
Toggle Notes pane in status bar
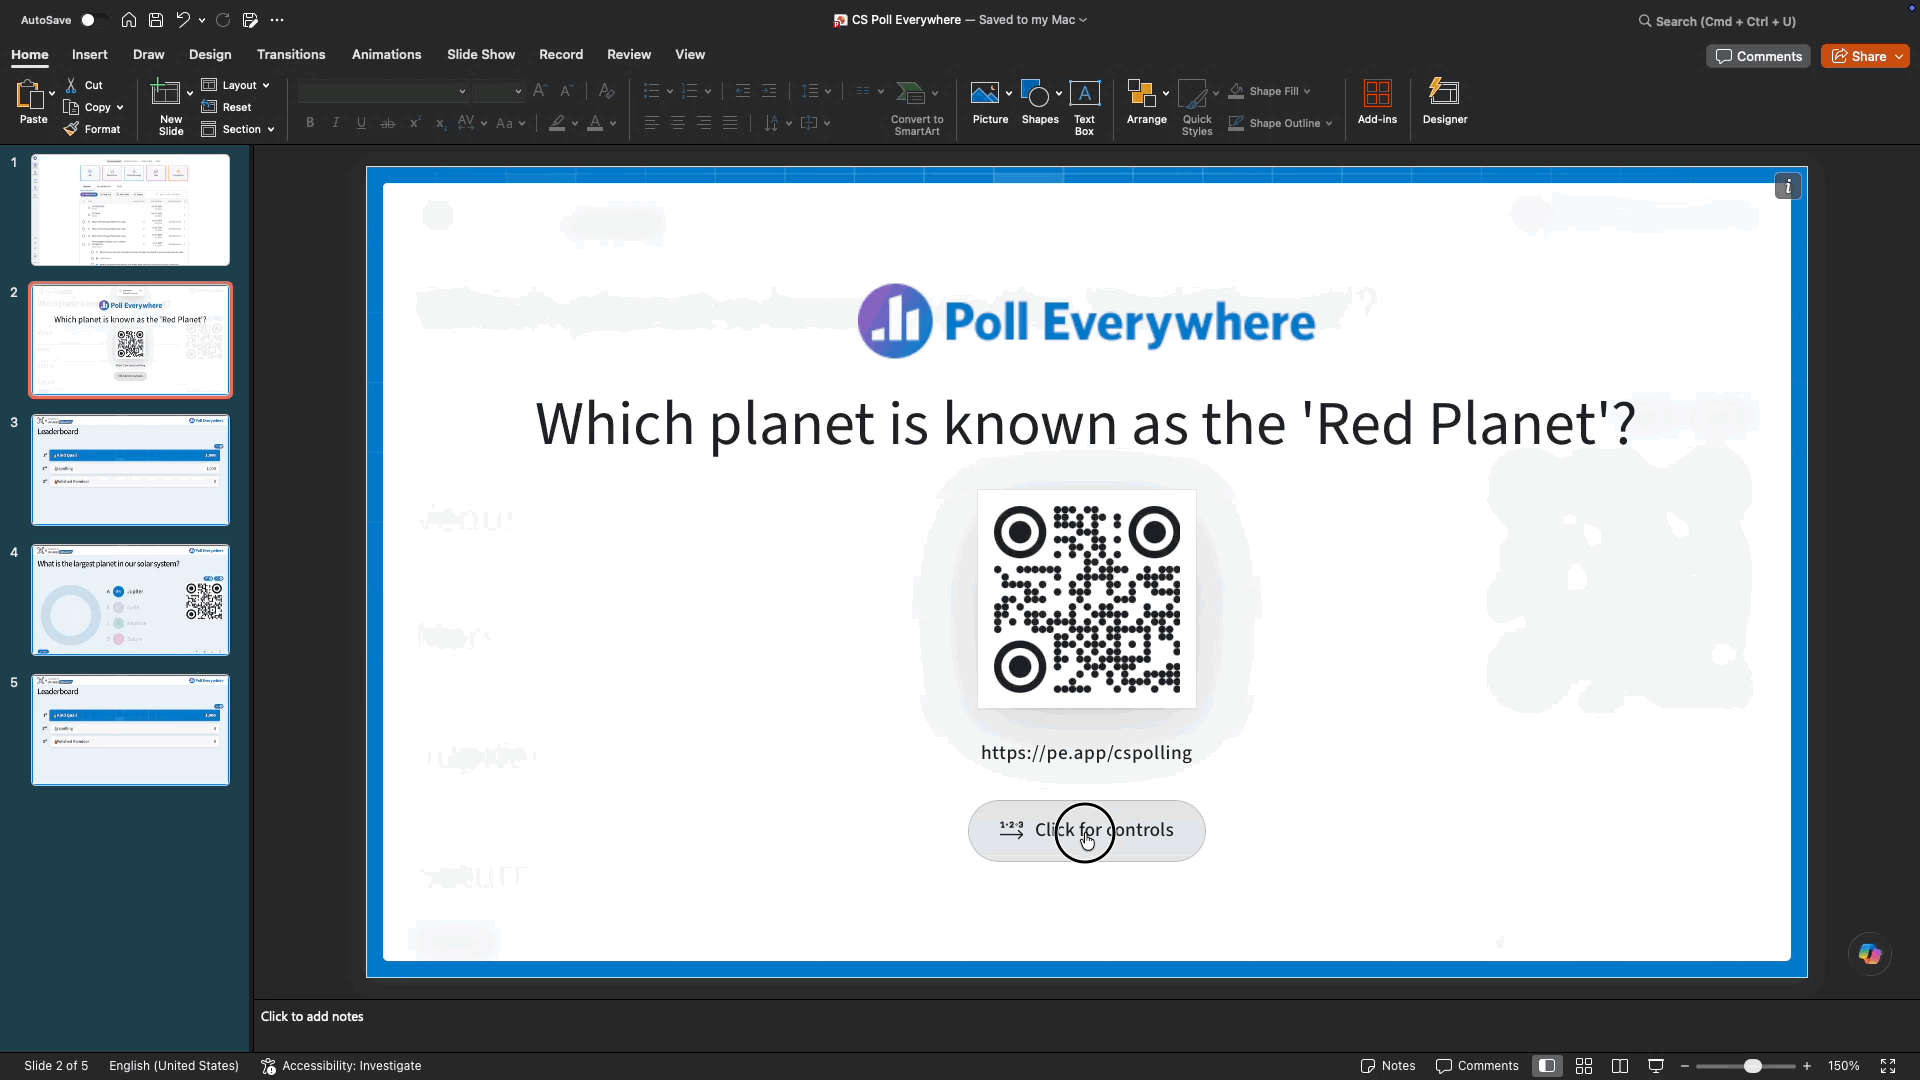[x=1388, y=1066]
